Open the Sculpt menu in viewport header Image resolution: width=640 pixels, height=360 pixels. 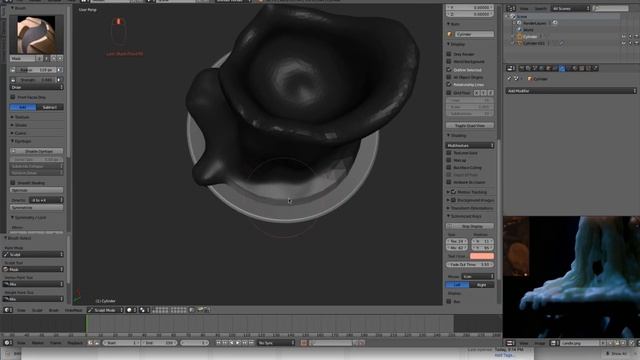pyautogui.click(x=37, y=310)
